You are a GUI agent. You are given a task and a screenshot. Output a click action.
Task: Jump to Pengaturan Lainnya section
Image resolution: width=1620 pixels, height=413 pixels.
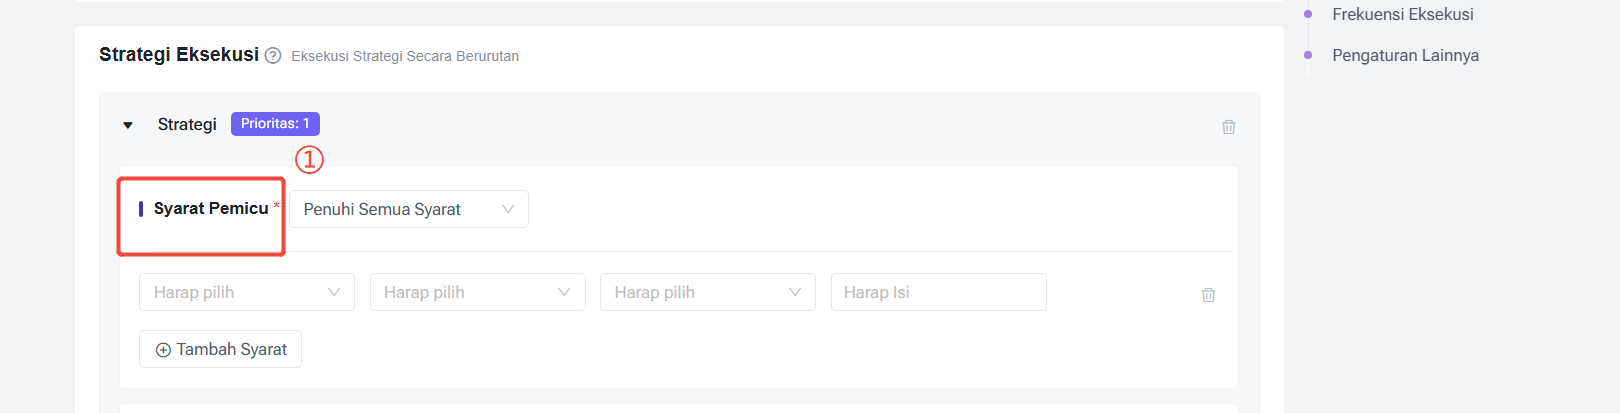coord(1405,55)
